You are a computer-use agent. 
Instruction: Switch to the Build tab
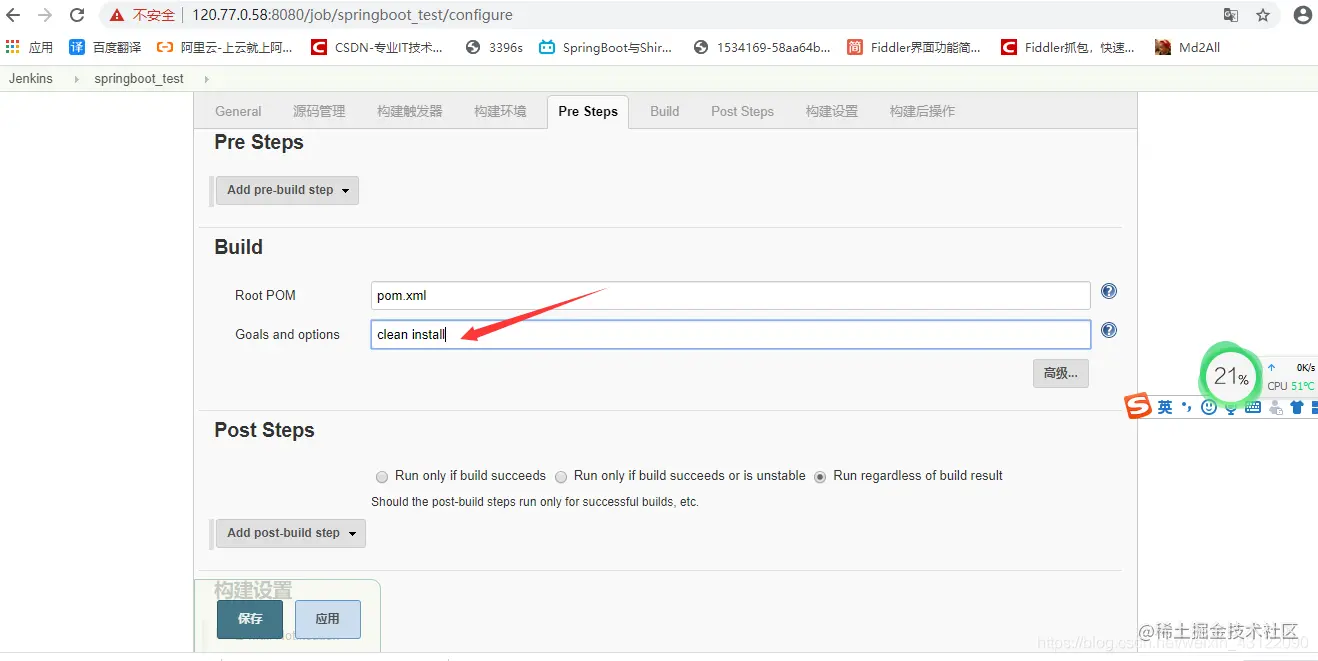coord(664,111)
